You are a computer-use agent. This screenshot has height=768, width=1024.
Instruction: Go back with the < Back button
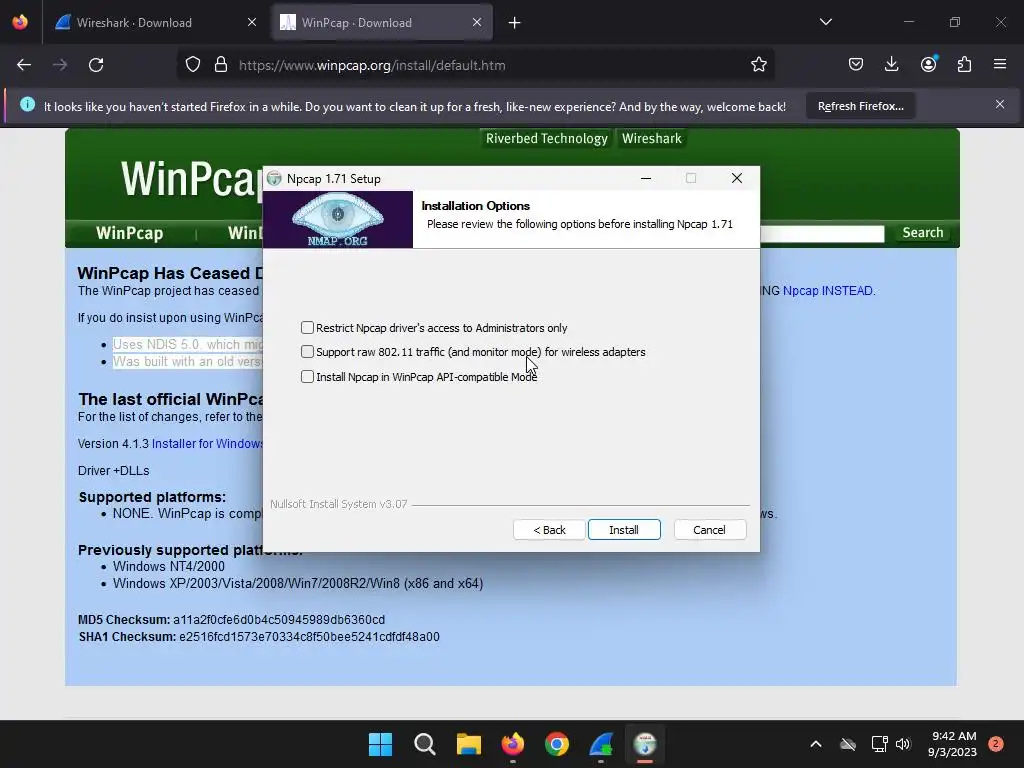(x=549, y=530)
